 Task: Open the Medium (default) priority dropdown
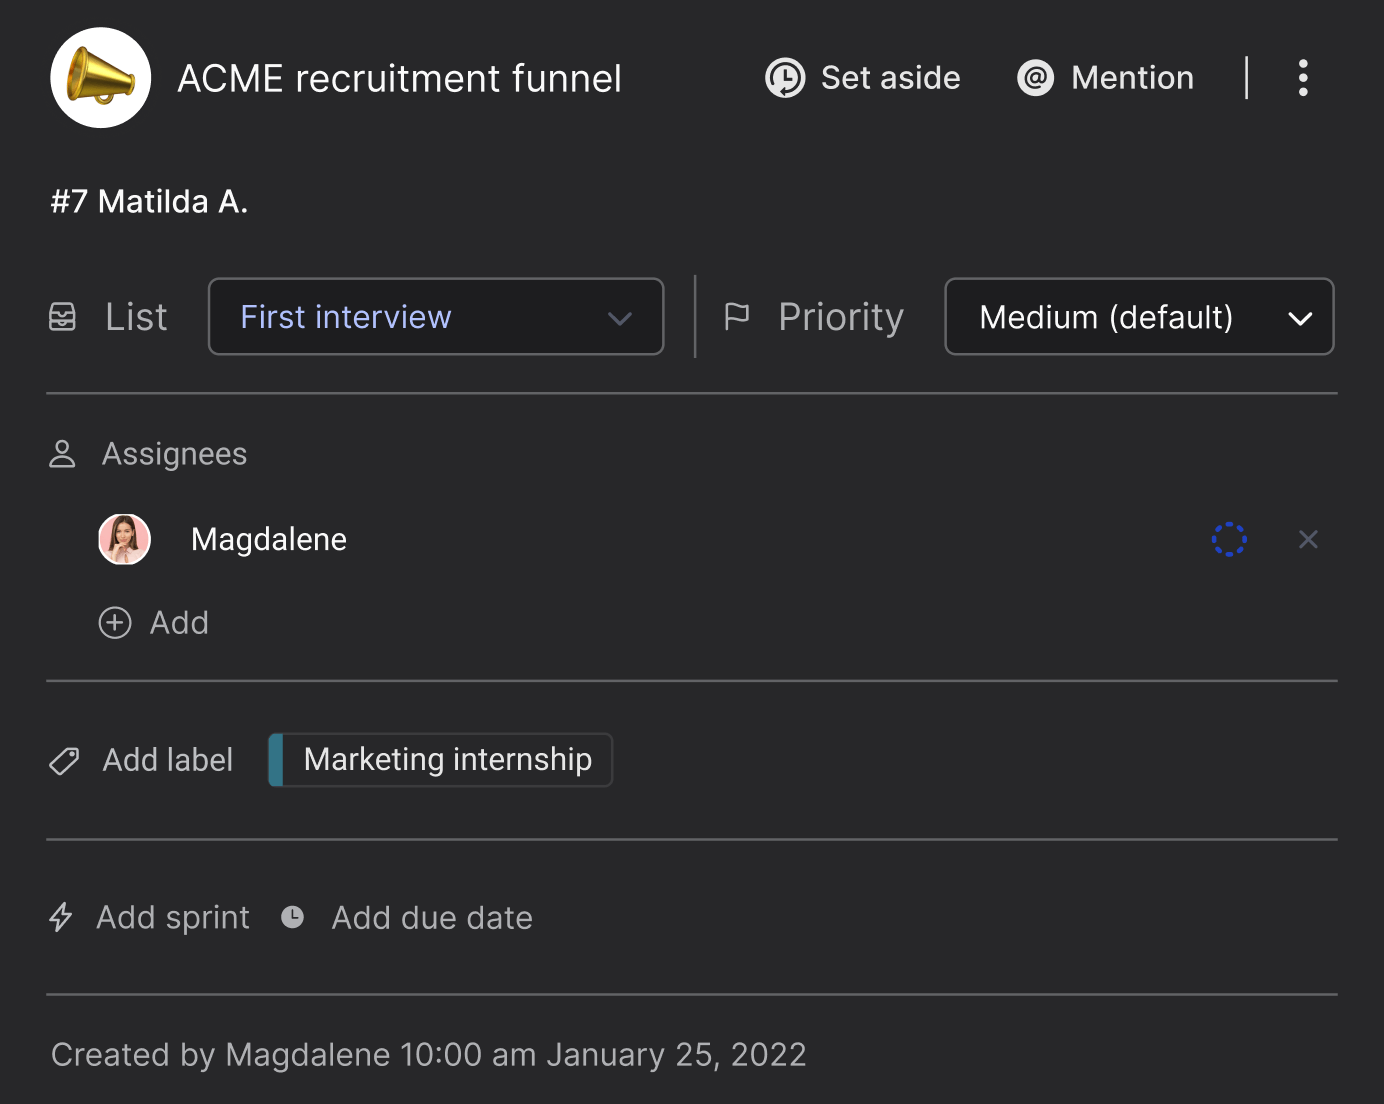[1139, 317]
